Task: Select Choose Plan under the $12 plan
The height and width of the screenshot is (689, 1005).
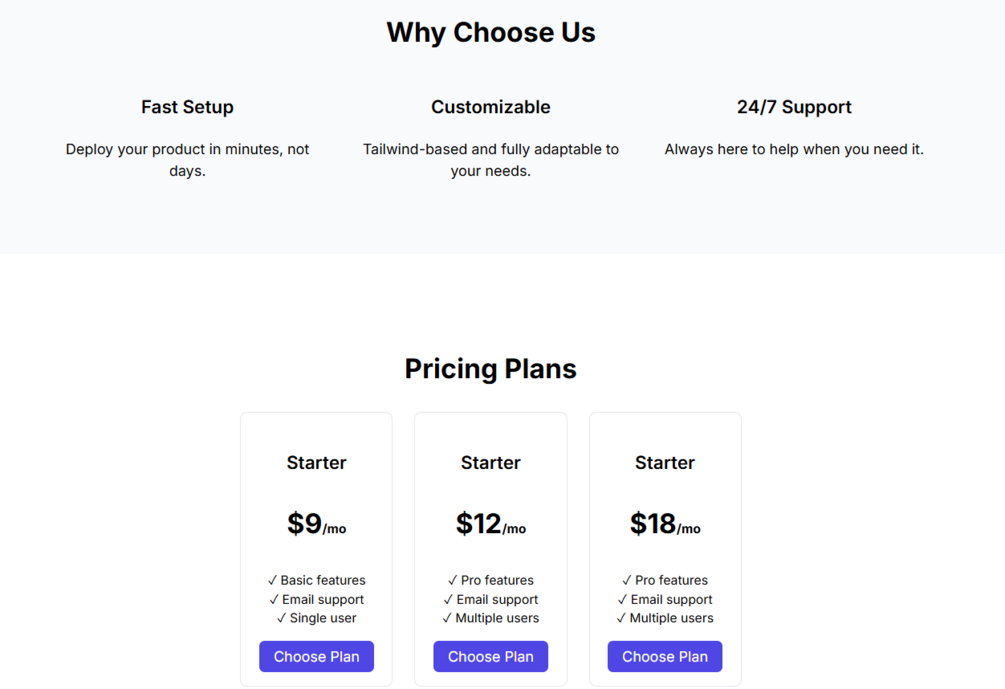Action: click(x=490, y=657)
